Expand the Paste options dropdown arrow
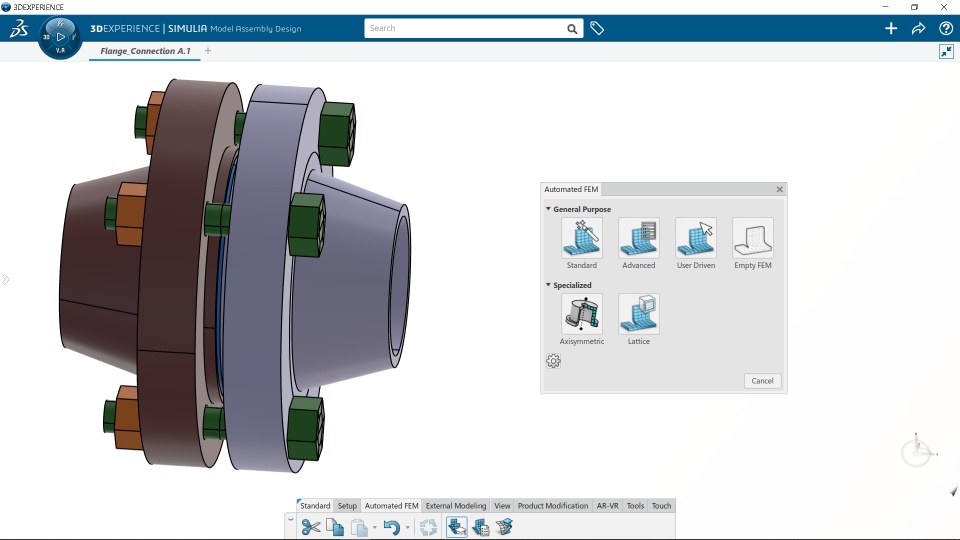 tap(374, 527)
